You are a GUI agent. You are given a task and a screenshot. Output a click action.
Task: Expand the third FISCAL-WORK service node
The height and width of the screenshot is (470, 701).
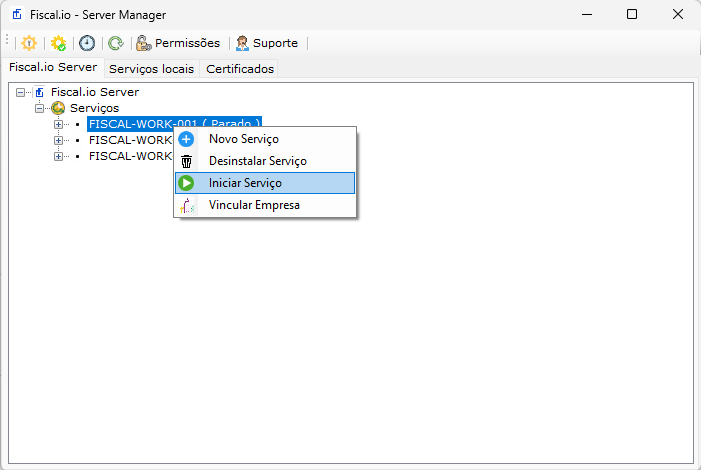click(58, 157)
